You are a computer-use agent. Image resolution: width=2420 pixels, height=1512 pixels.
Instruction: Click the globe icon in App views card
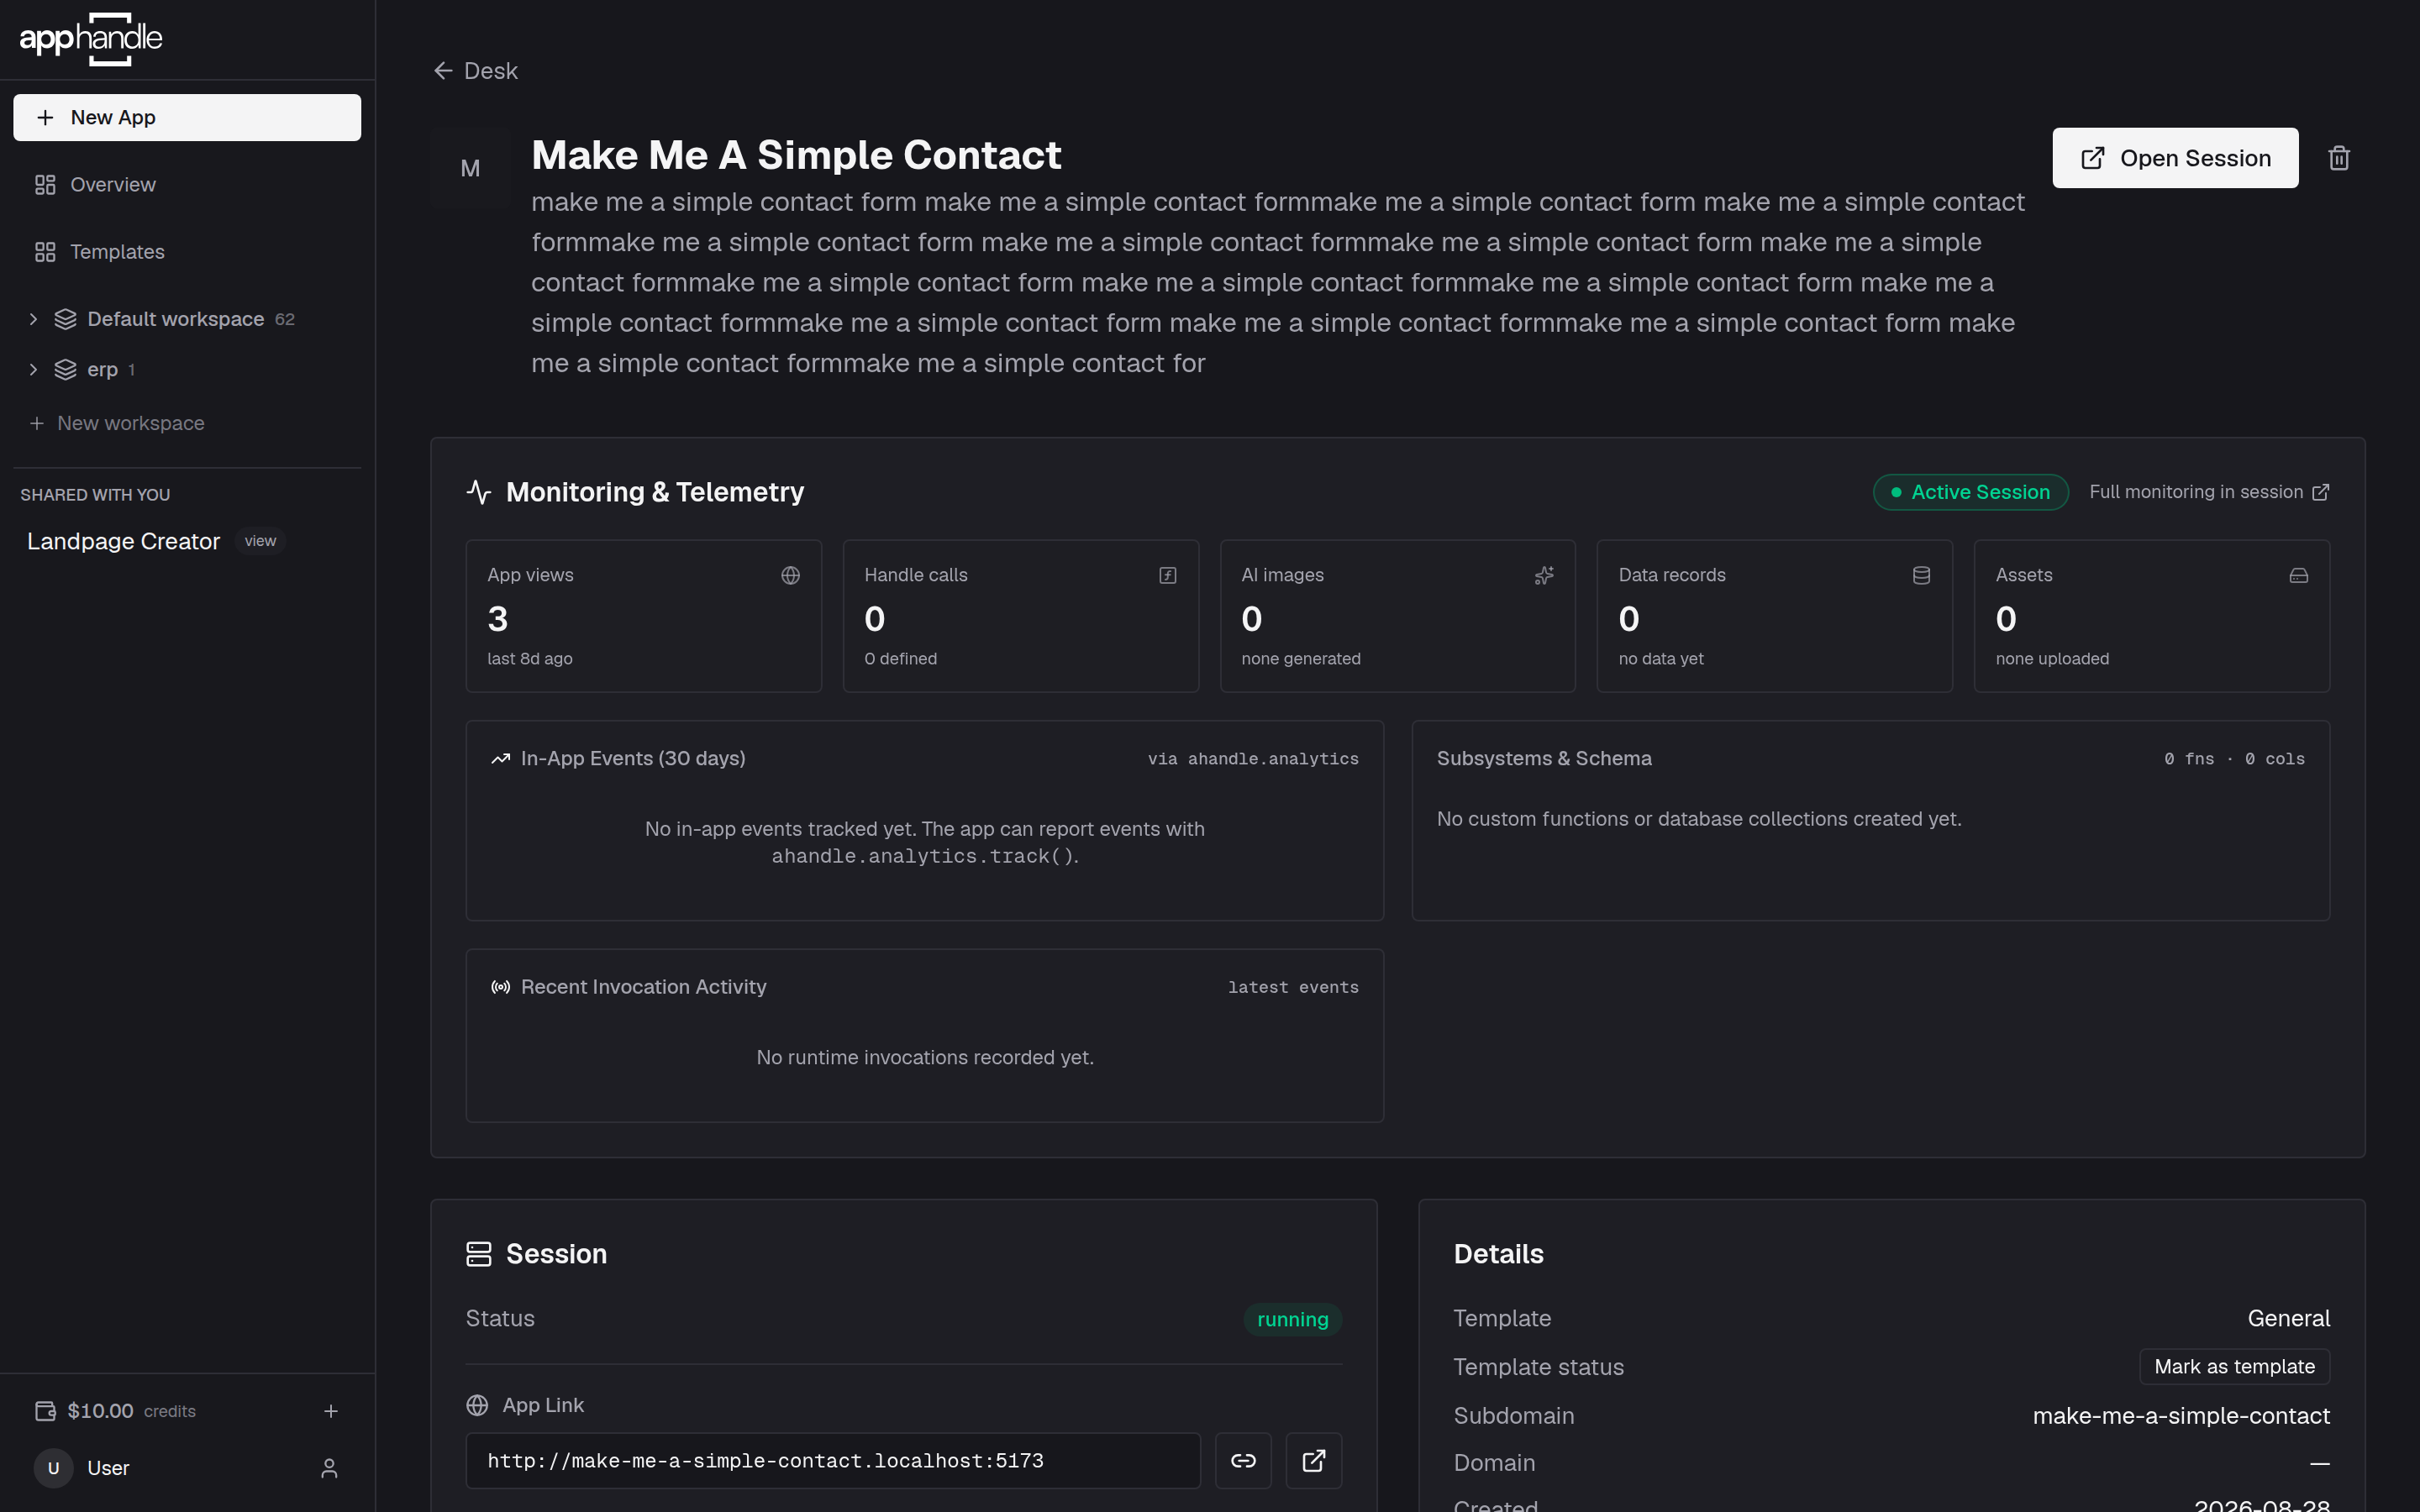point(790,575)
